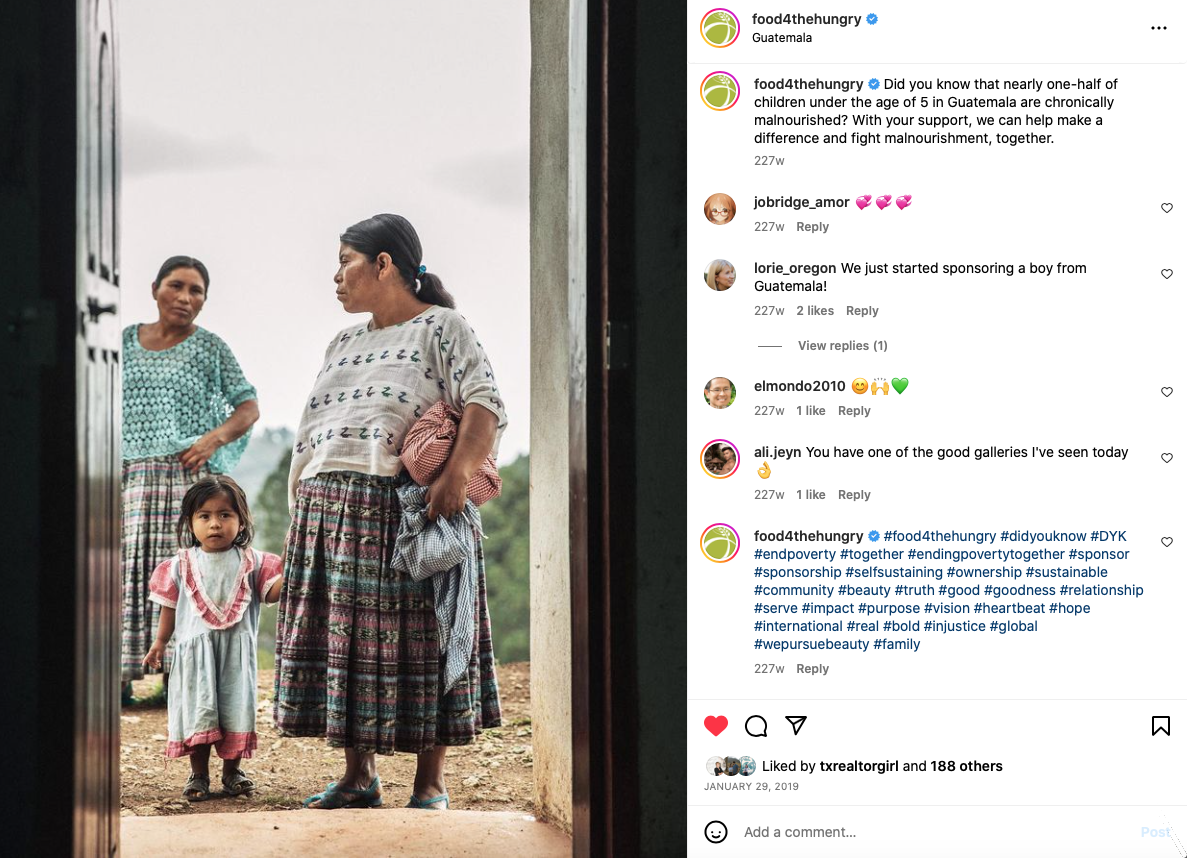Image resolution: width=1187 pixels, height=858 pixels.
Task: Share the post using paper plane icon
Action: tap(796, 725)
